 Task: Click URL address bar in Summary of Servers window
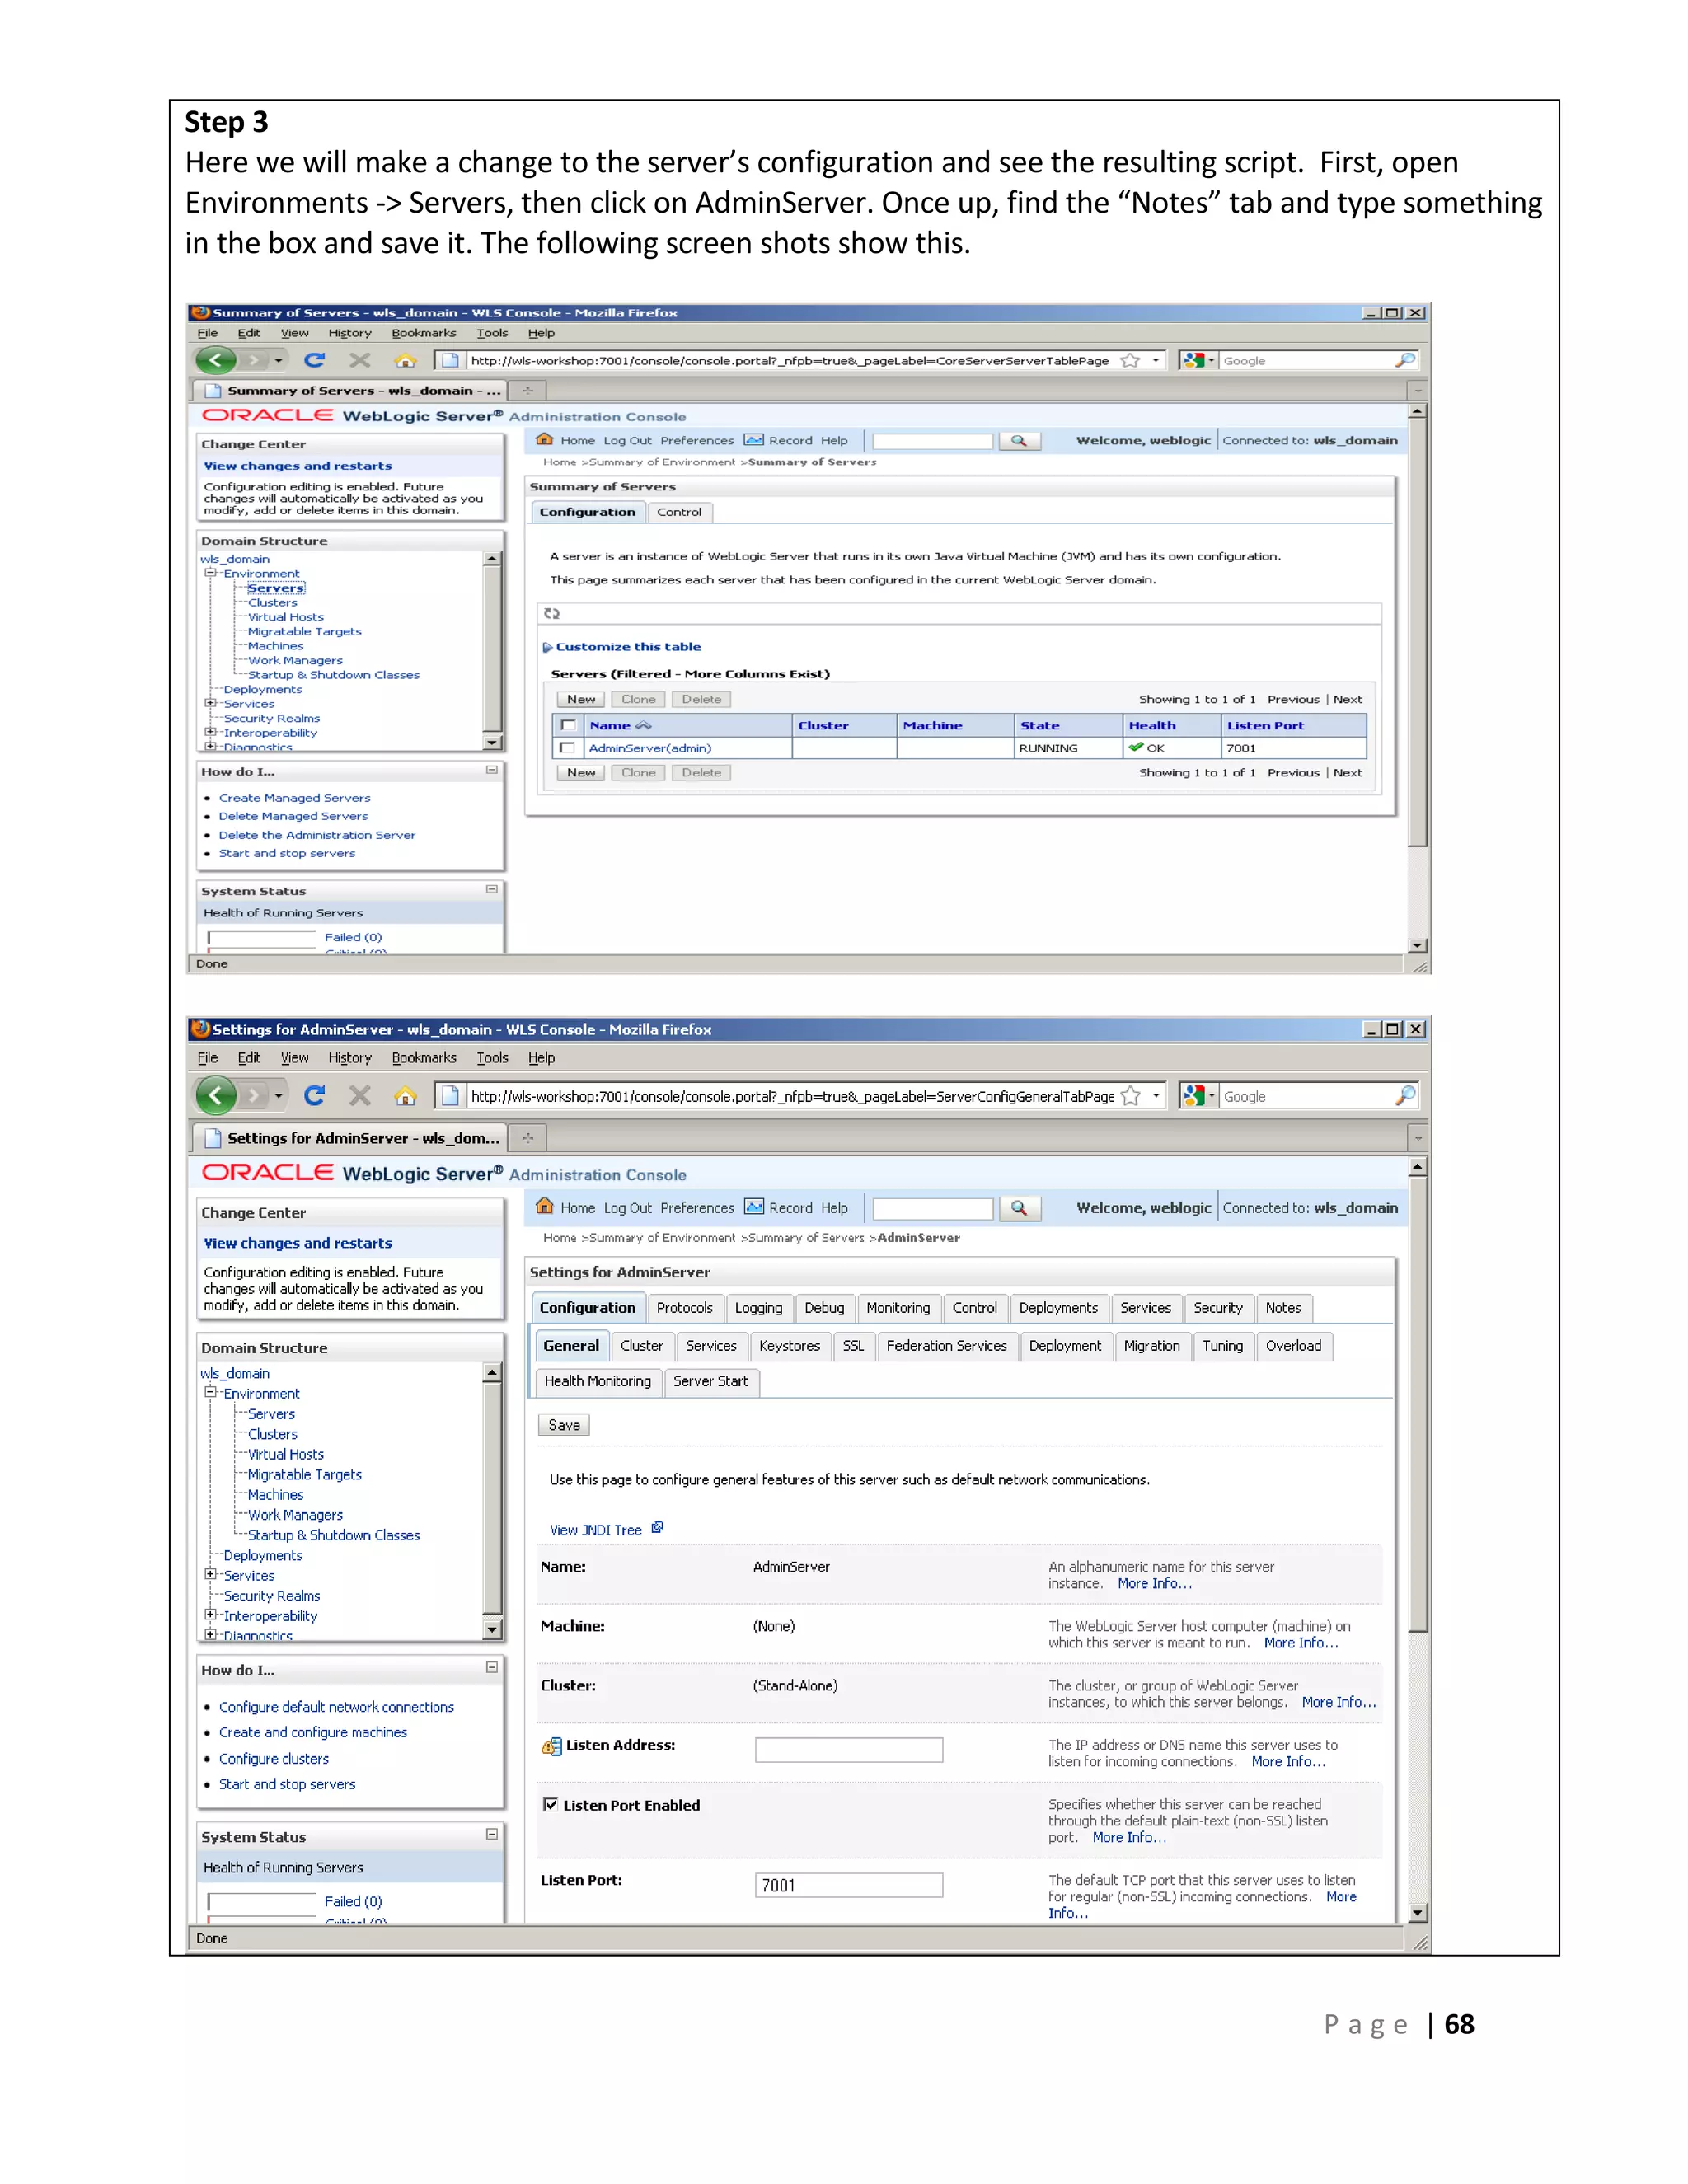(x=789, y=361)
